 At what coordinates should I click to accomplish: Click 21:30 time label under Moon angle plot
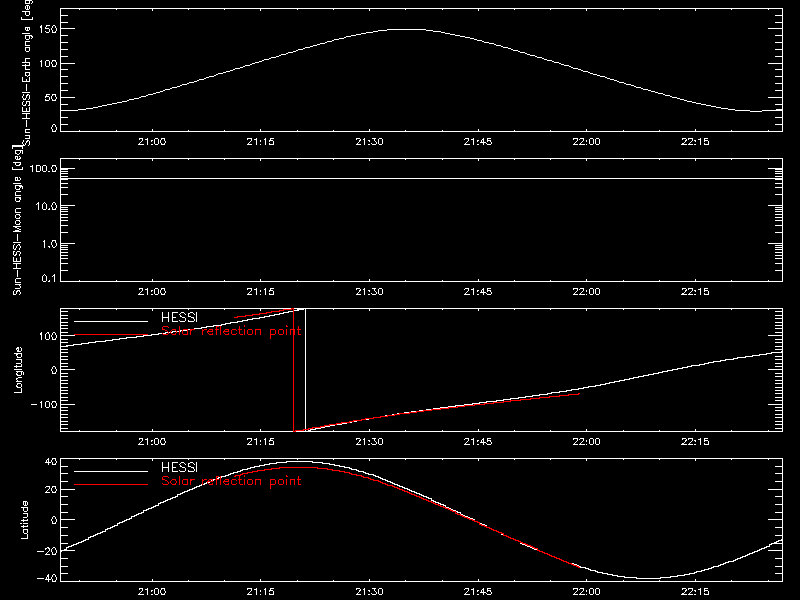(369, 291)
